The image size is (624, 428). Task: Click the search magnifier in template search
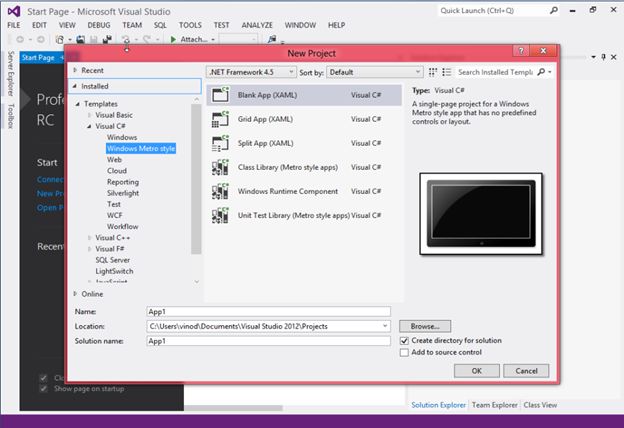point(541,72)
